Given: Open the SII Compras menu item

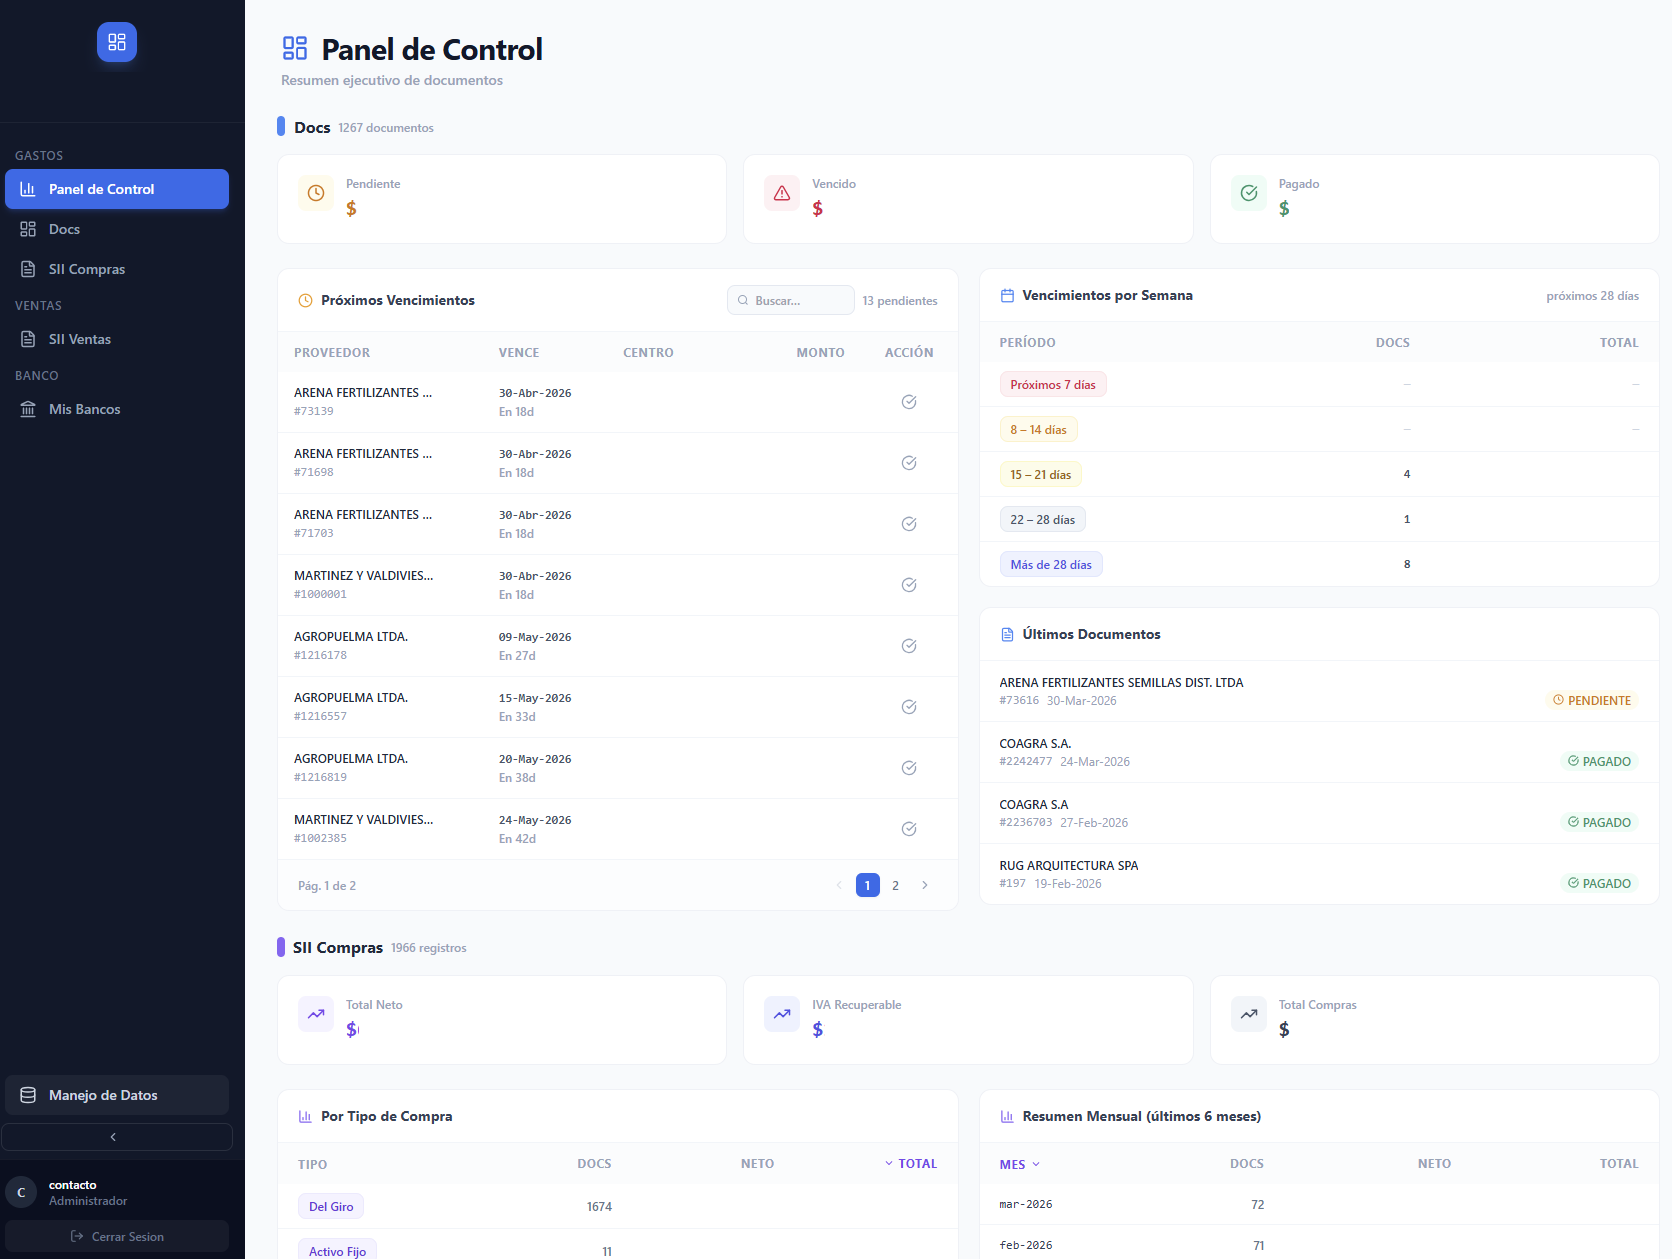Looking at the screenshot, I should click(117, 269).
